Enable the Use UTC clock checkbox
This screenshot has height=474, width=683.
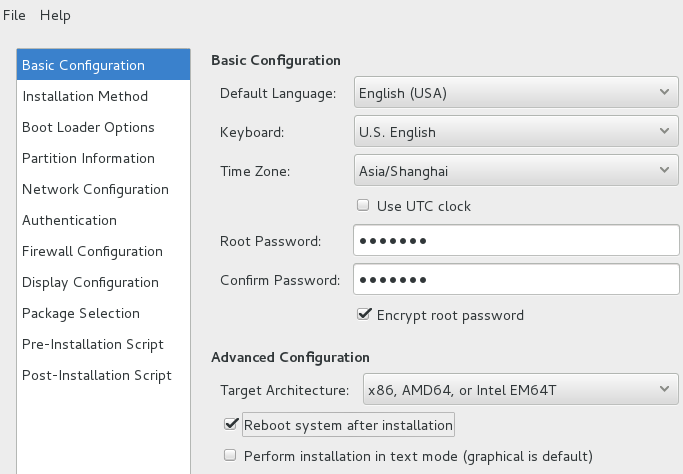[363, 205]
